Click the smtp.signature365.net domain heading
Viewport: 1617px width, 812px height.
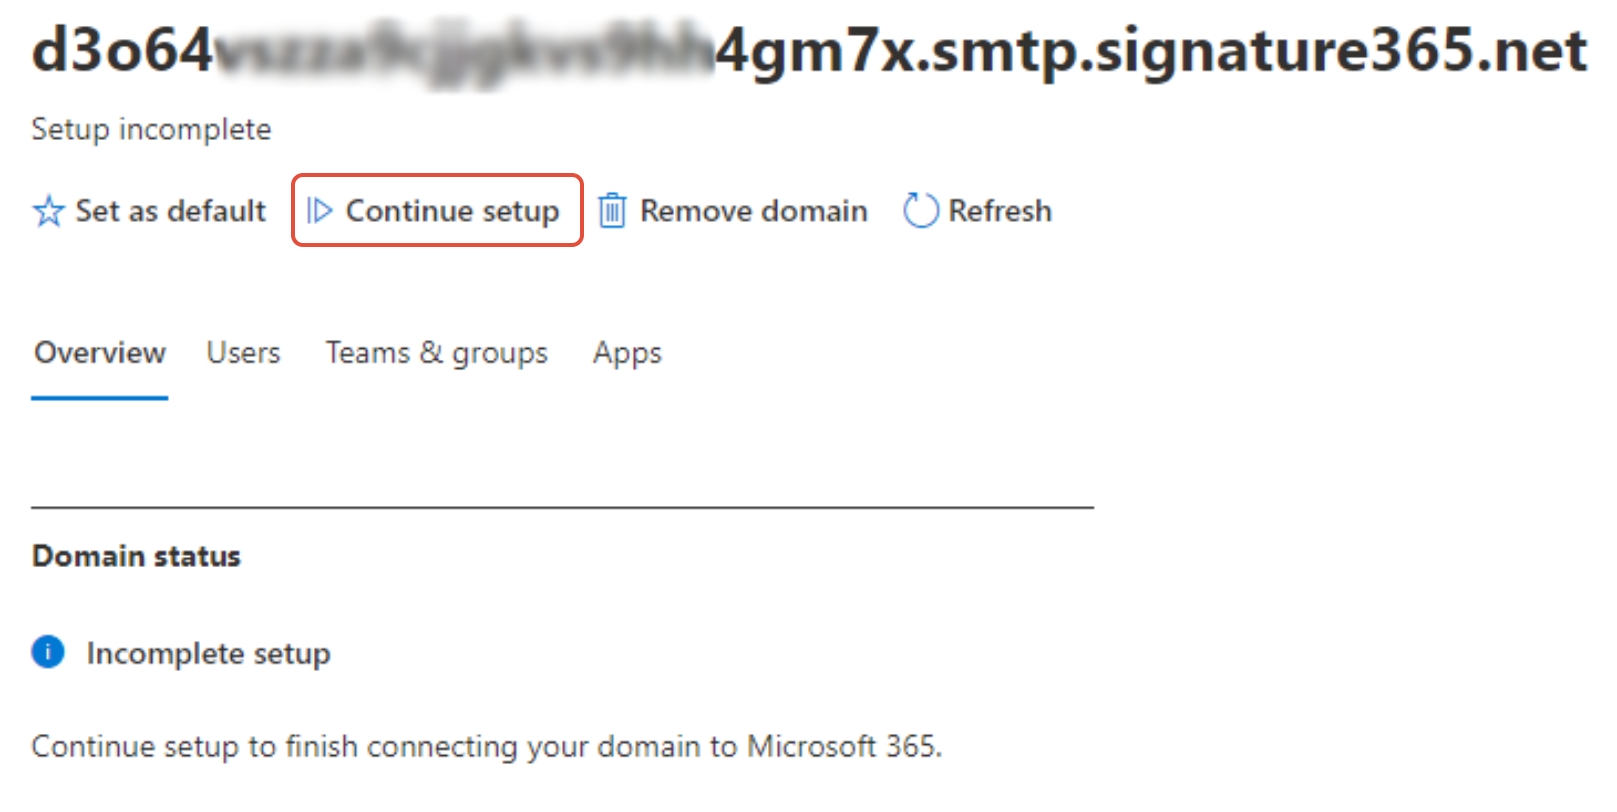[810, 50]
